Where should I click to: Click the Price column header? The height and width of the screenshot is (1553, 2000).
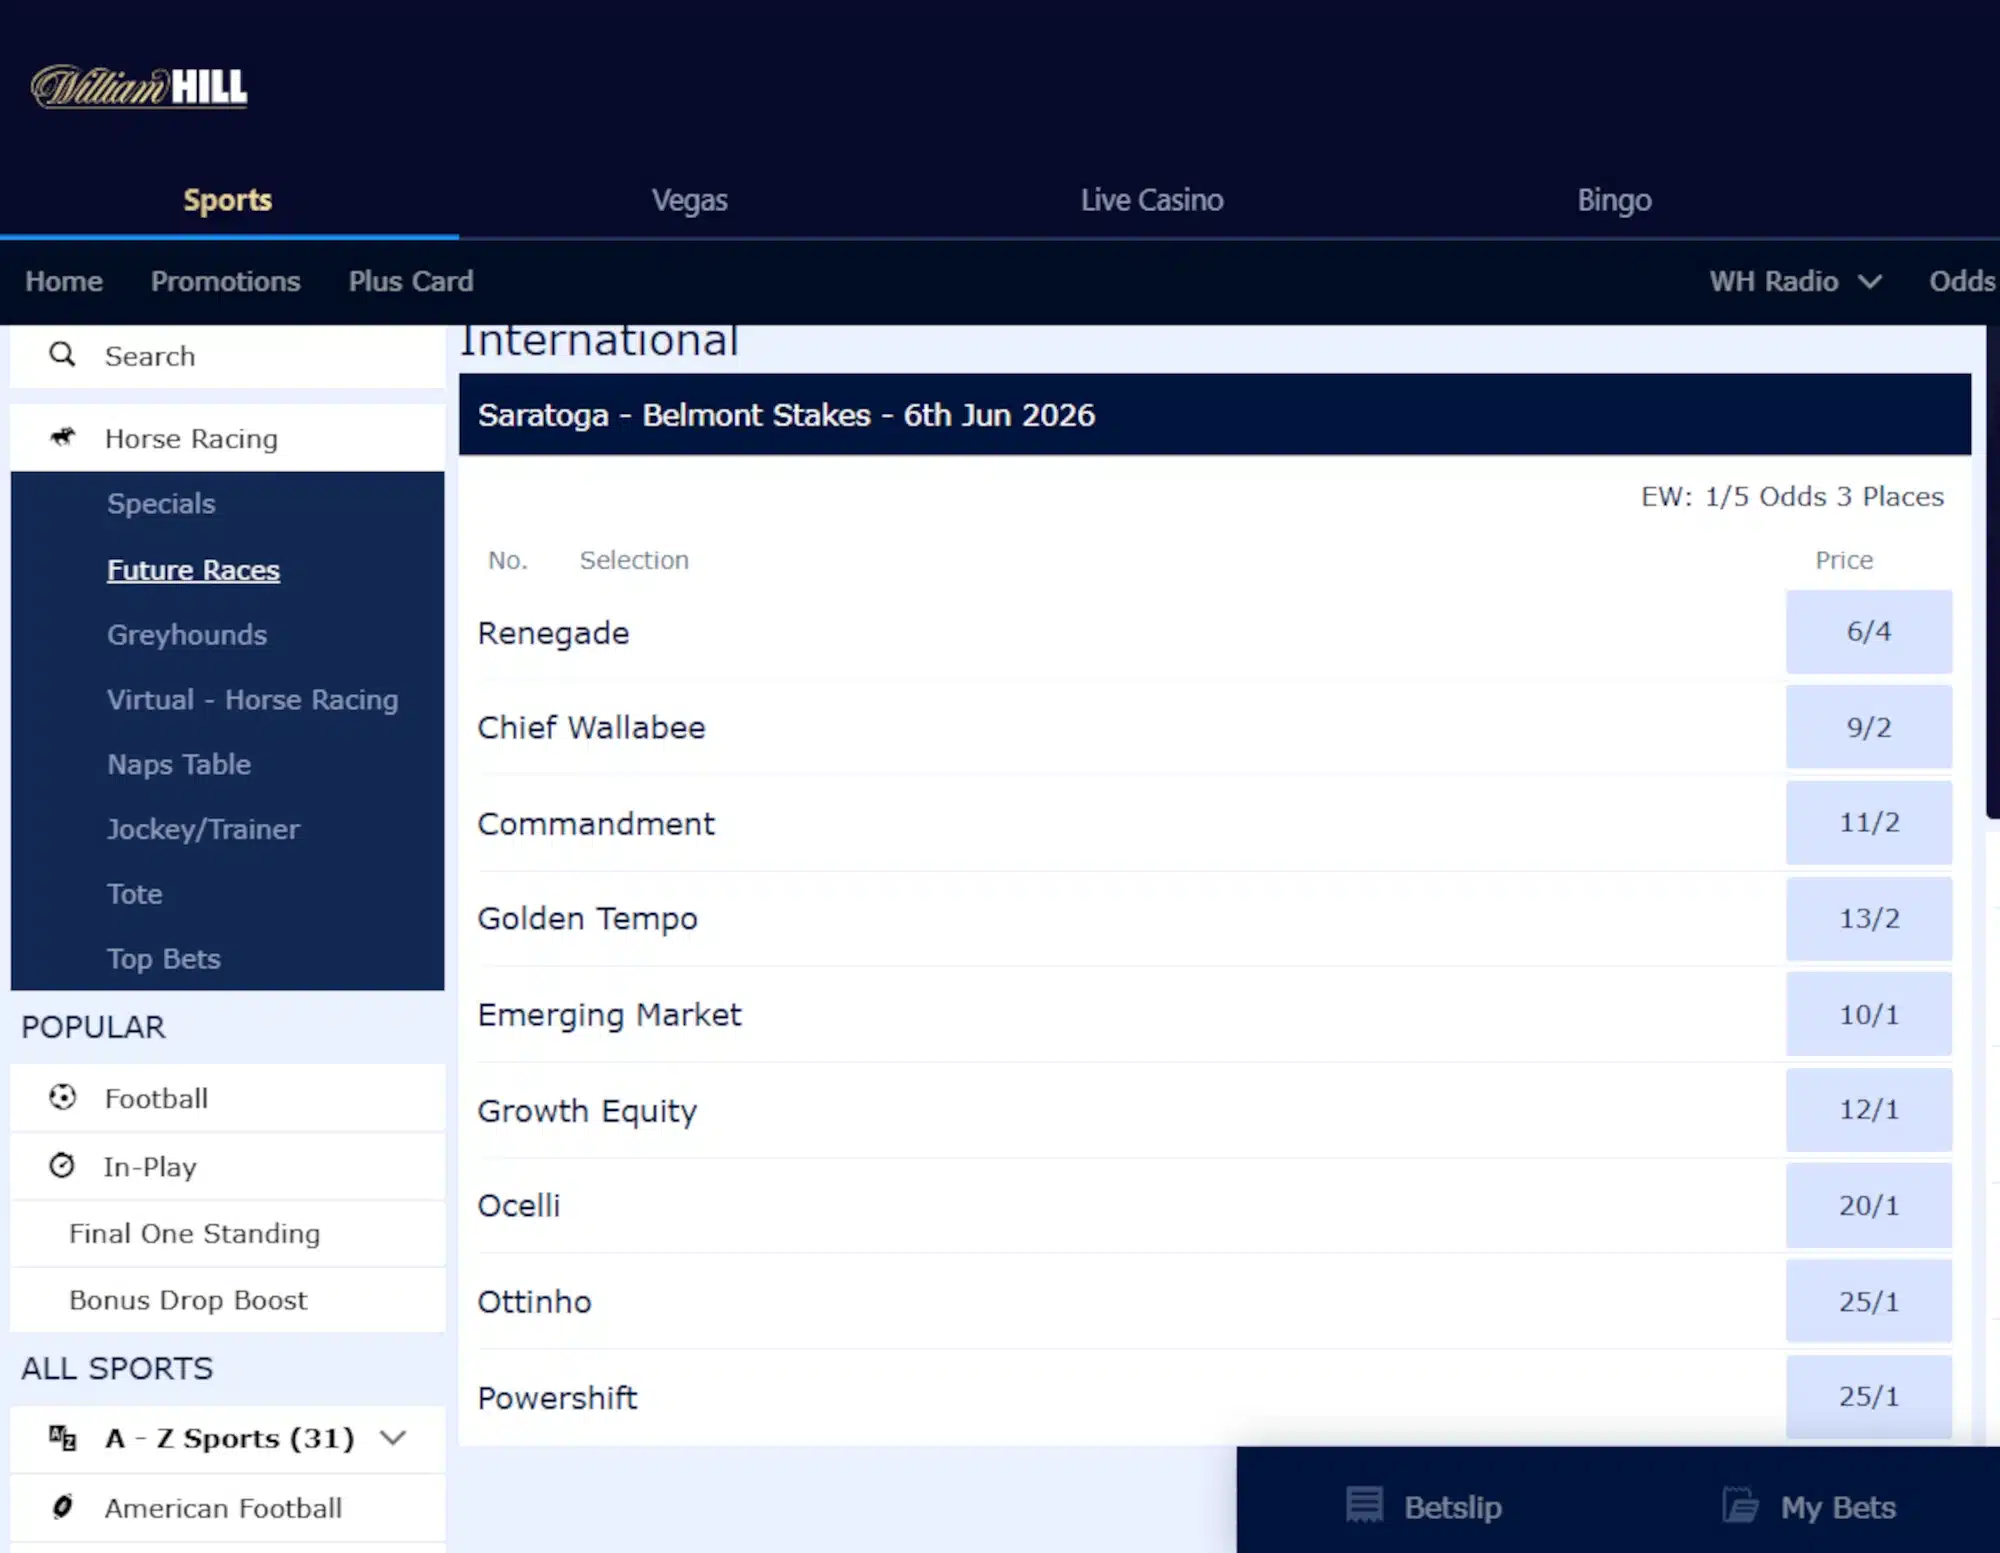tap(1844, 560)
